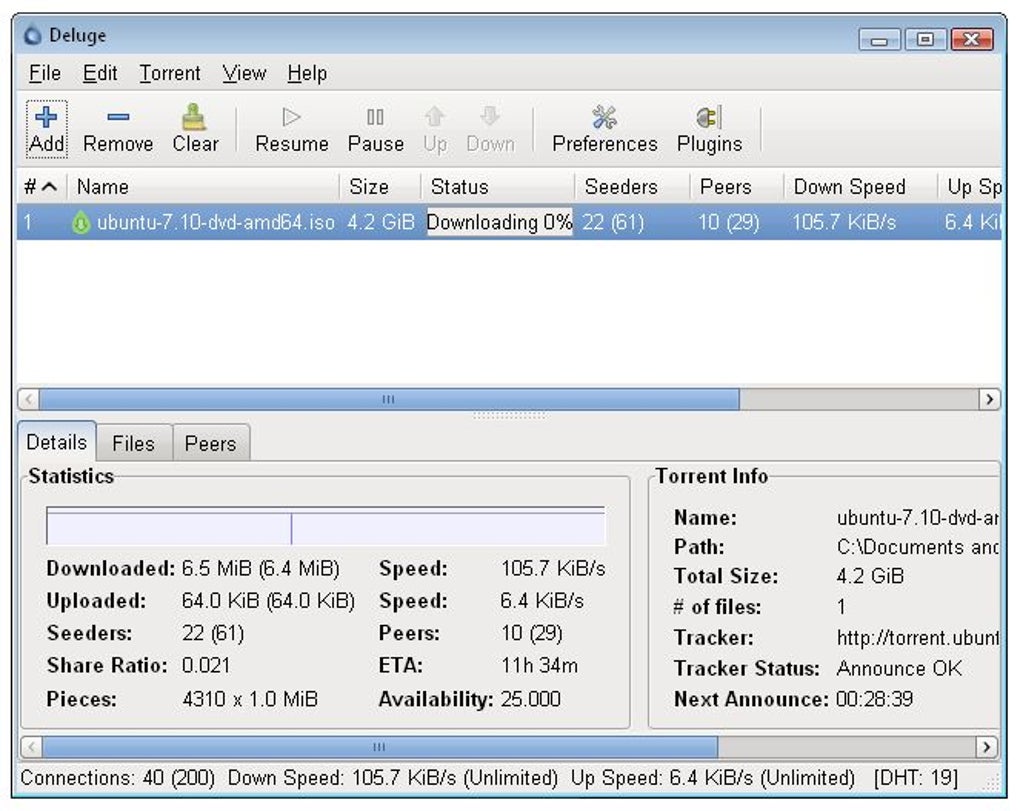The image size is (1020, 811).
Task: Switch to the Peers tab
Action: tap(210, 444)
